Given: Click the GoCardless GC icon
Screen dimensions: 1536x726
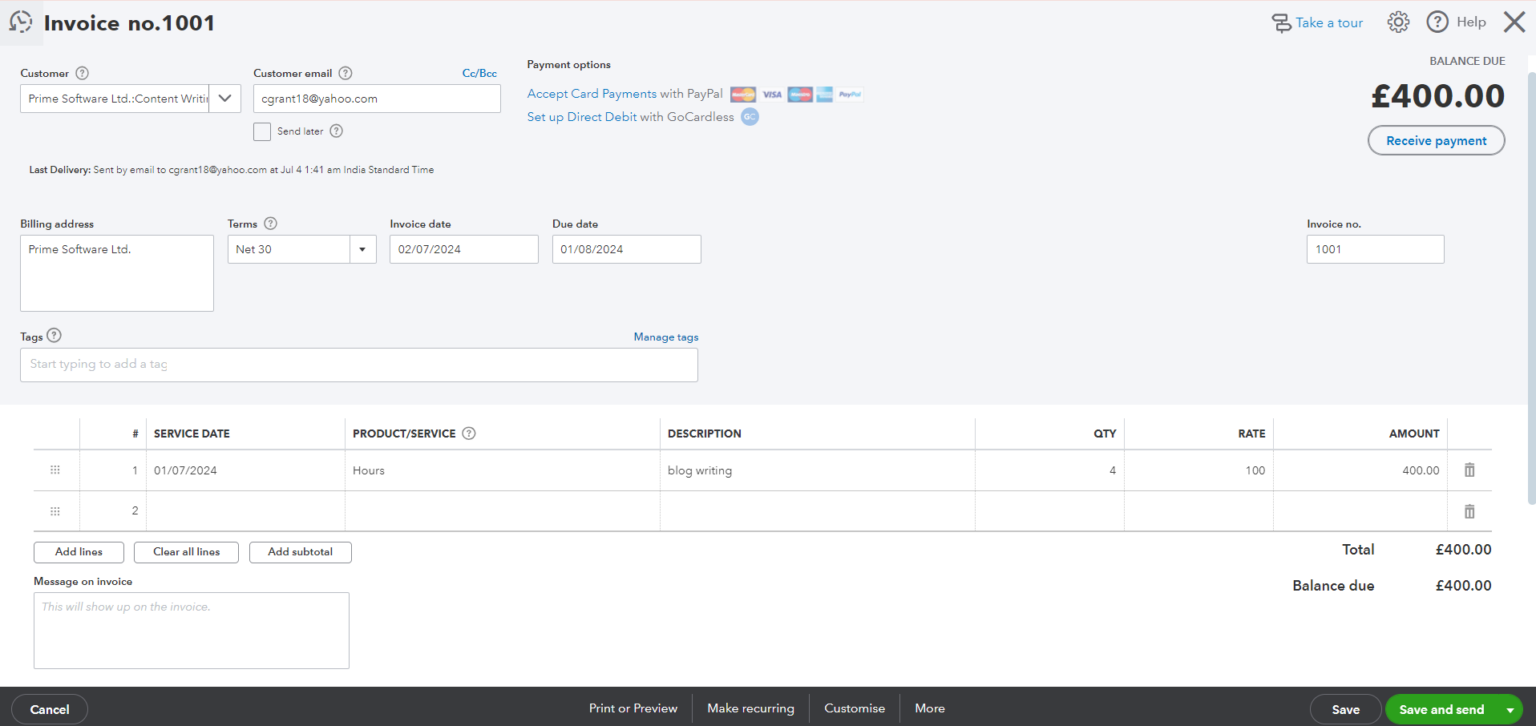Looking at the screenshot, I should [x=751, y=117].
